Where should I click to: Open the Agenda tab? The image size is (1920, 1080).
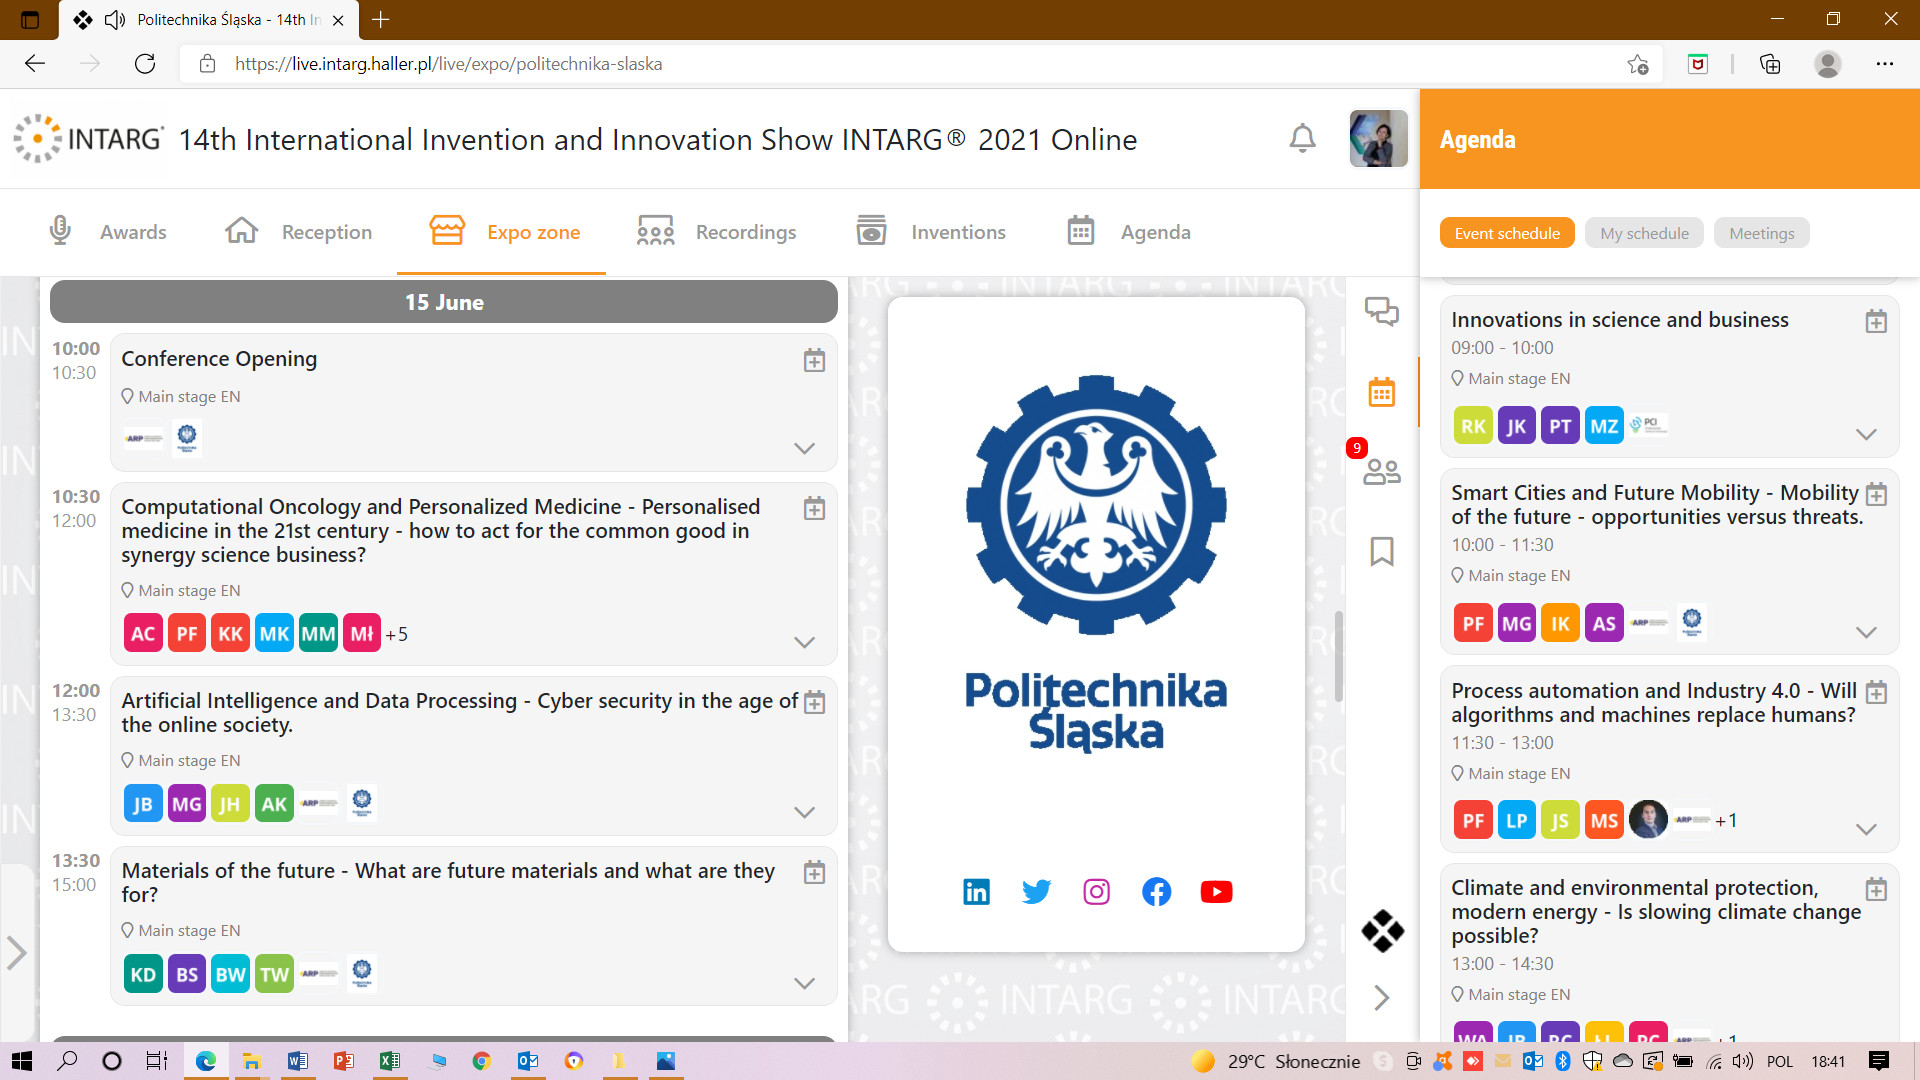coord(1128,232)
